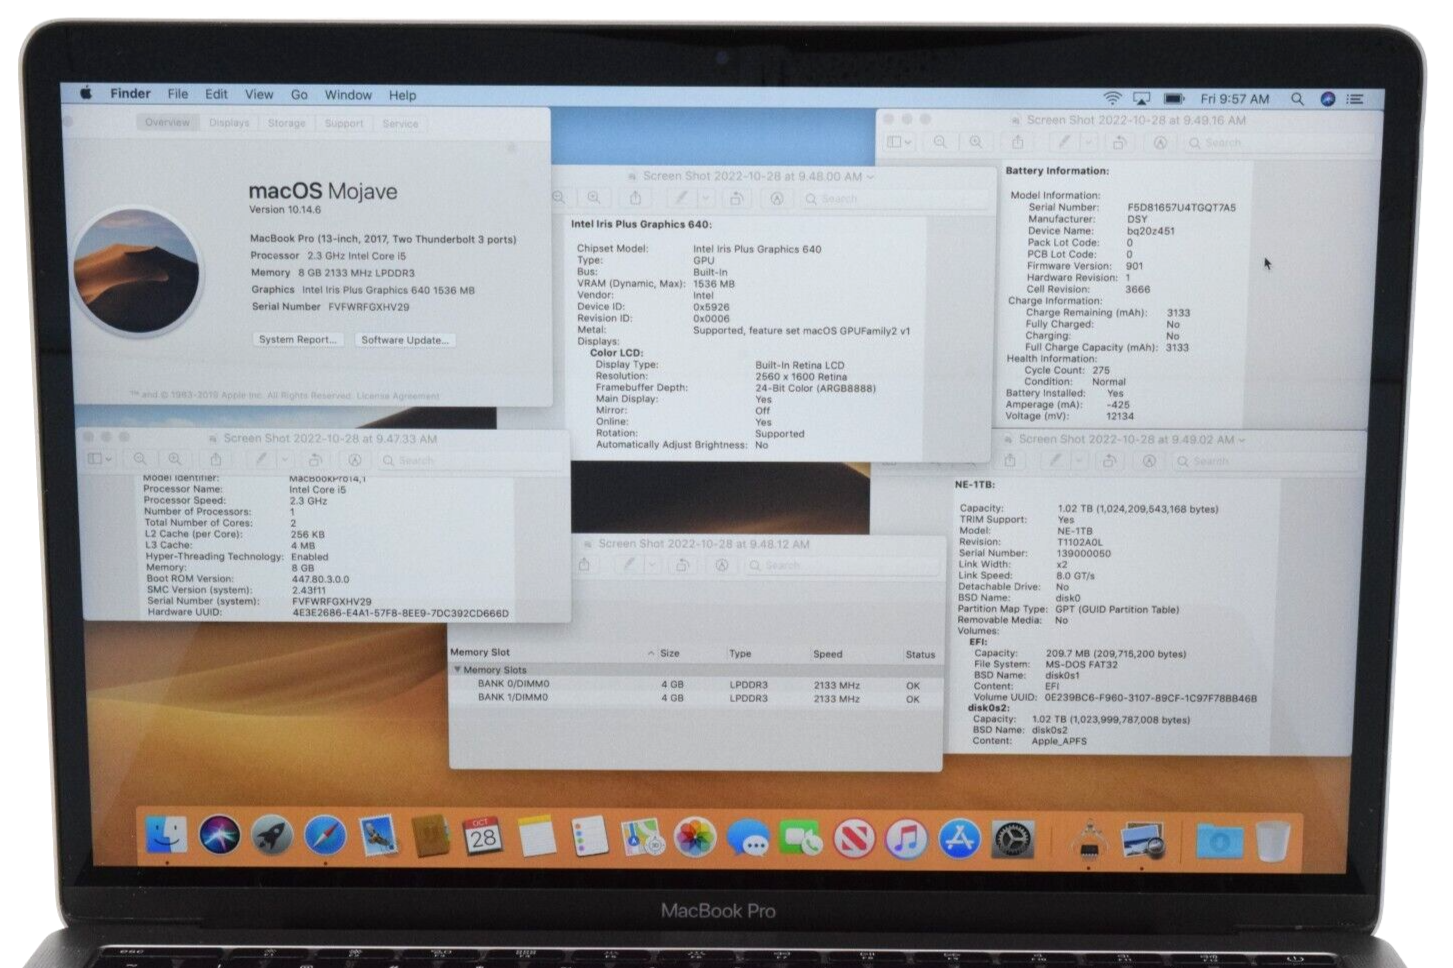The width and height of the screenshot is (1453, 968).
Task: Open the Apple menu
Action: pyautogui.click(x=86, y=93)
